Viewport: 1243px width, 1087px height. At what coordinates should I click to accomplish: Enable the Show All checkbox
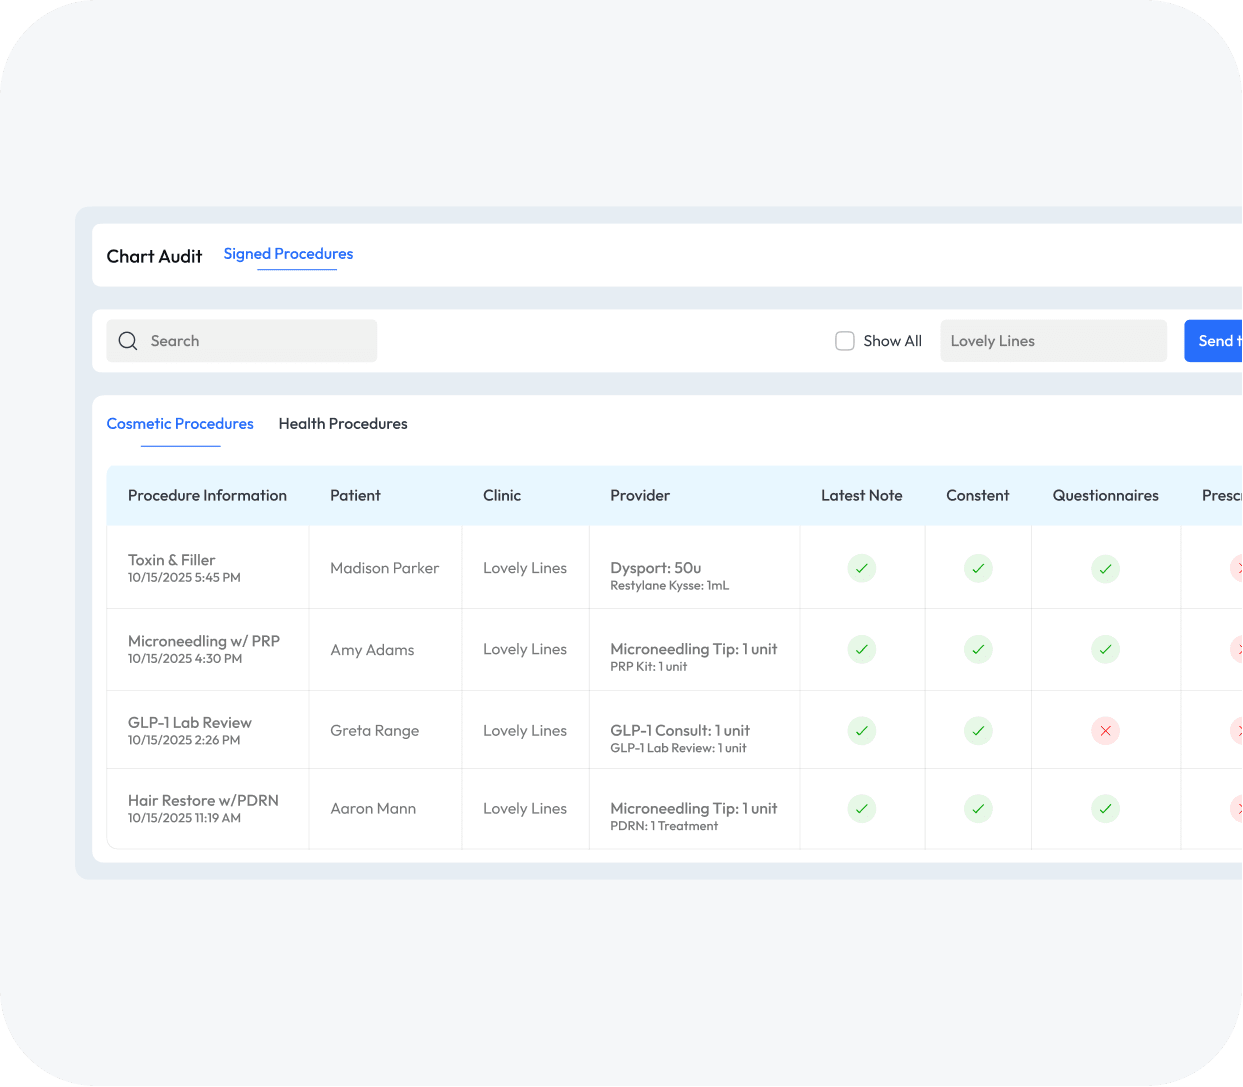coord(845,341)
